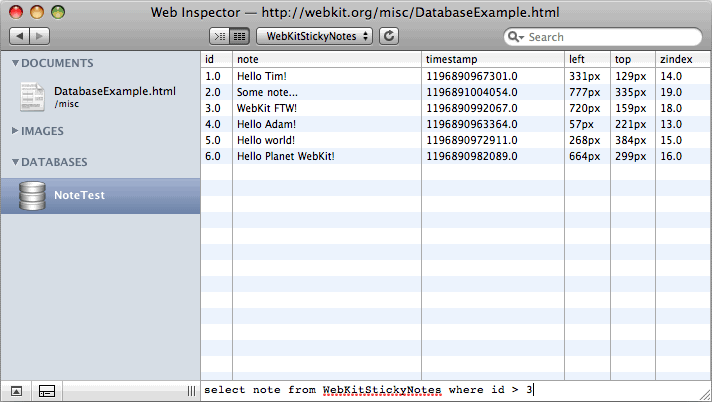Switch to query console view
712x402 pixels.
219,36
